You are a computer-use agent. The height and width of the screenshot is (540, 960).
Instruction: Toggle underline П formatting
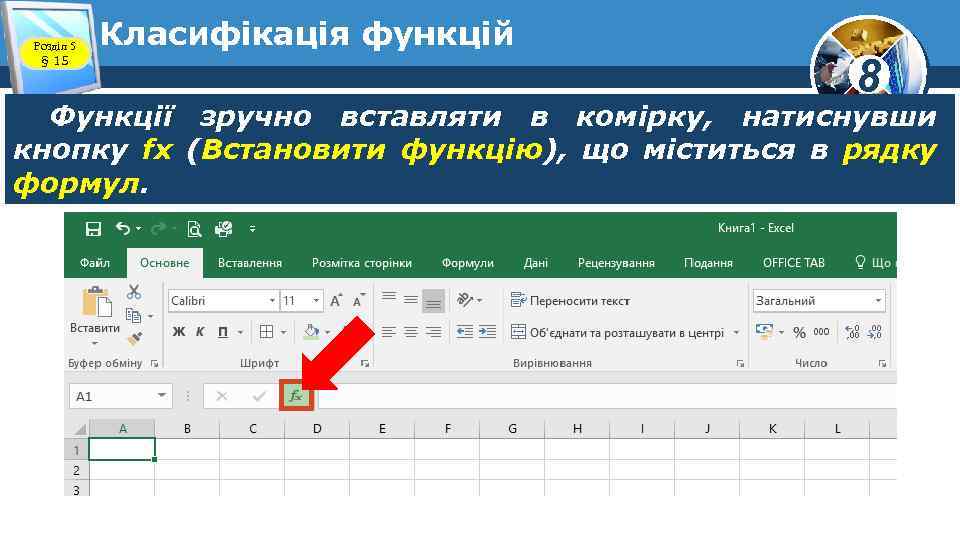[x=223, y=332]
